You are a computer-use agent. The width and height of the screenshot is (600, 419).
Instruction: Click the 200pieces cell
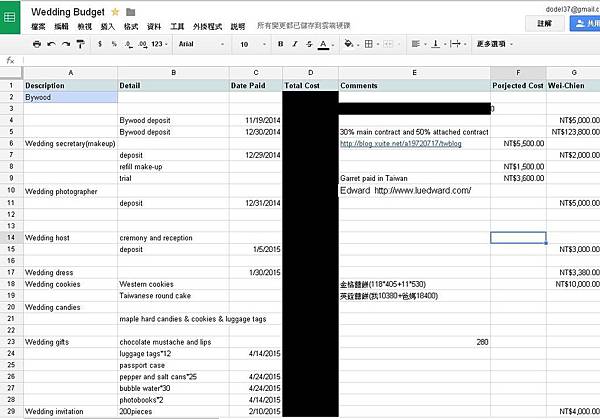click(173, 411)
